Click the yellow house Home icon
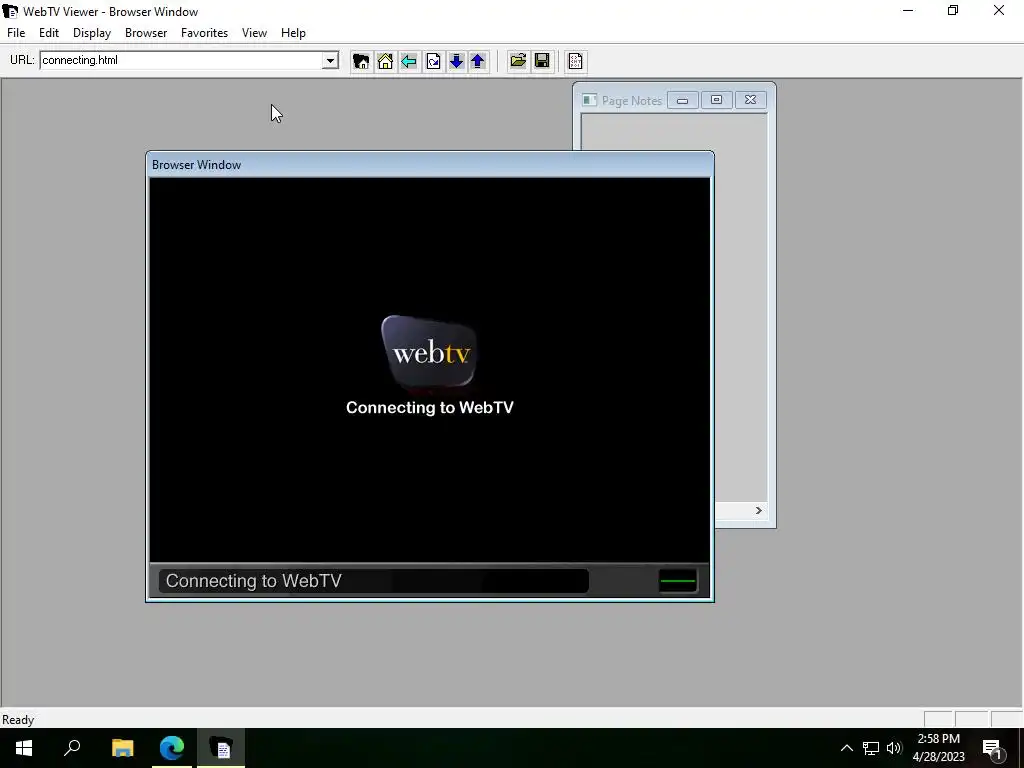Image resolution: width=1024 pixels, height=768 pixels. tap(385, 61)
